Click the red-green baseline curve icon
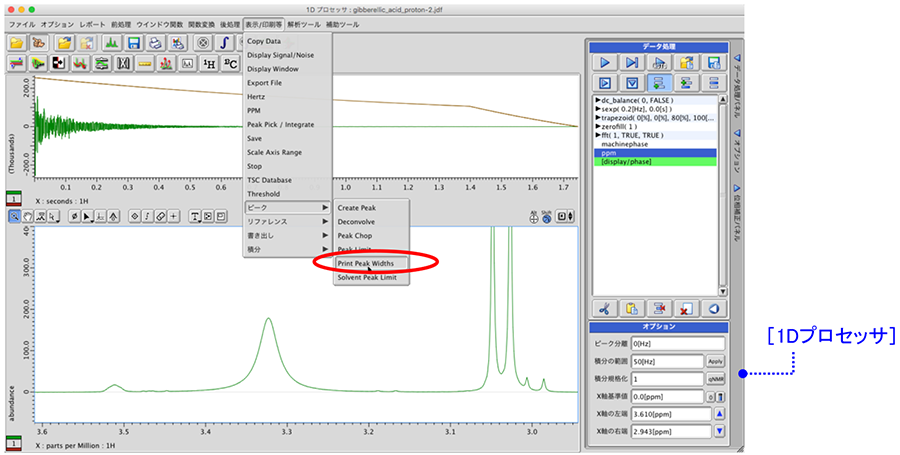 coord(80,64)
